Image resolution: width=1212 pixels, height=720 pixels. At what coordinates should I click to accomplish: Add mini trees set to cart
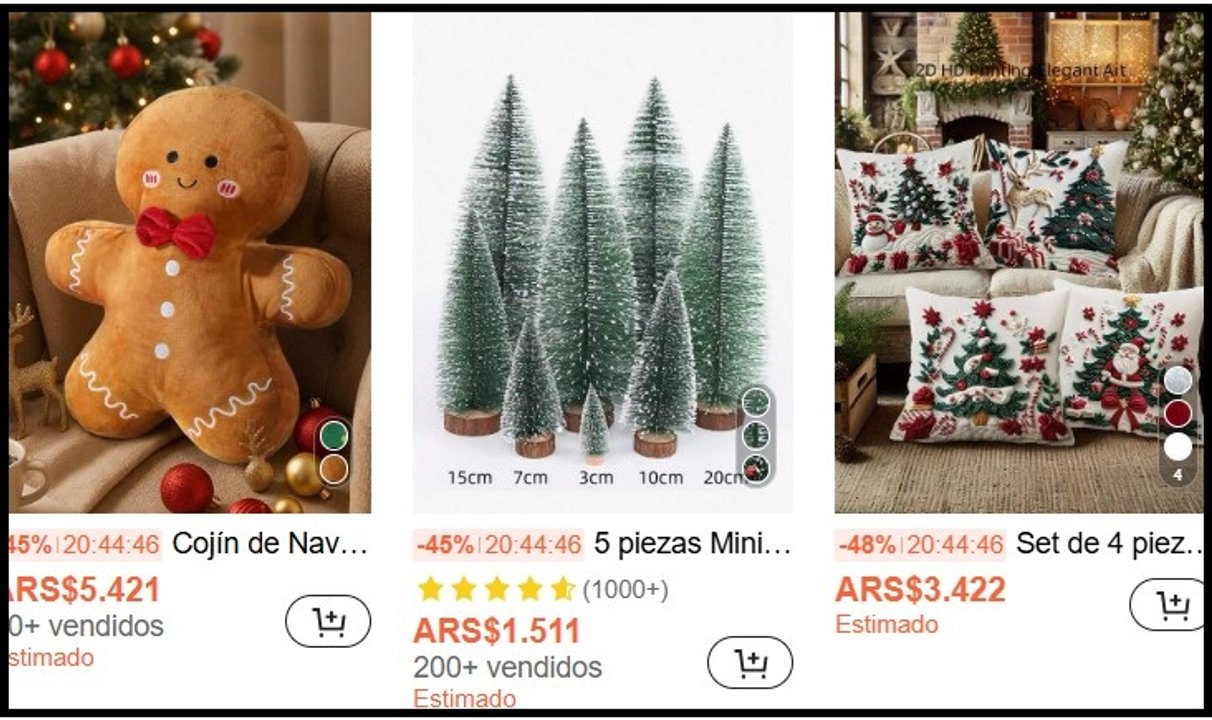750,662
